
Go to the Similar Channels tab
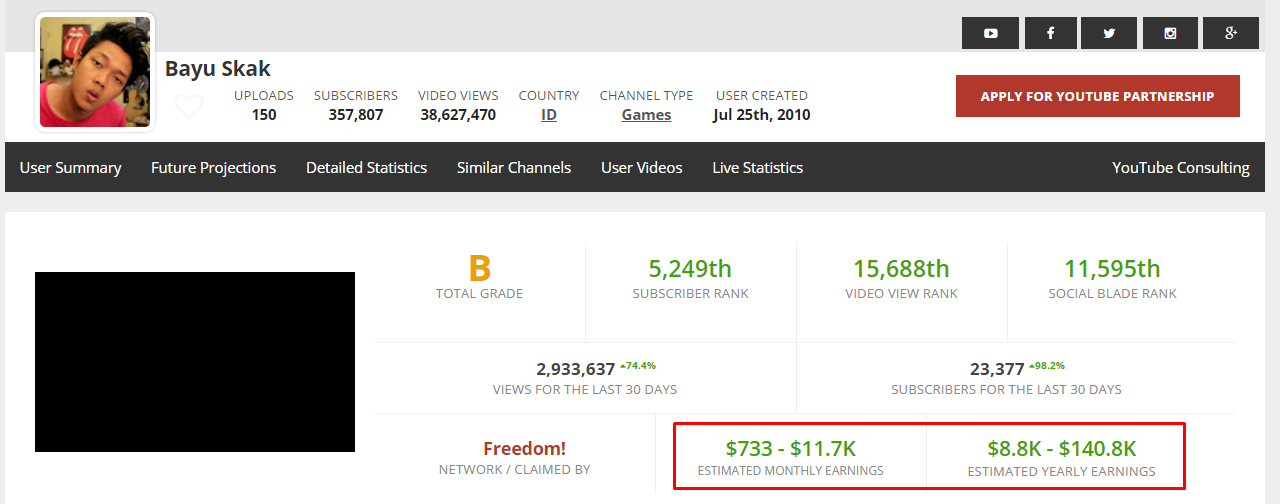(x=514, y=167)
